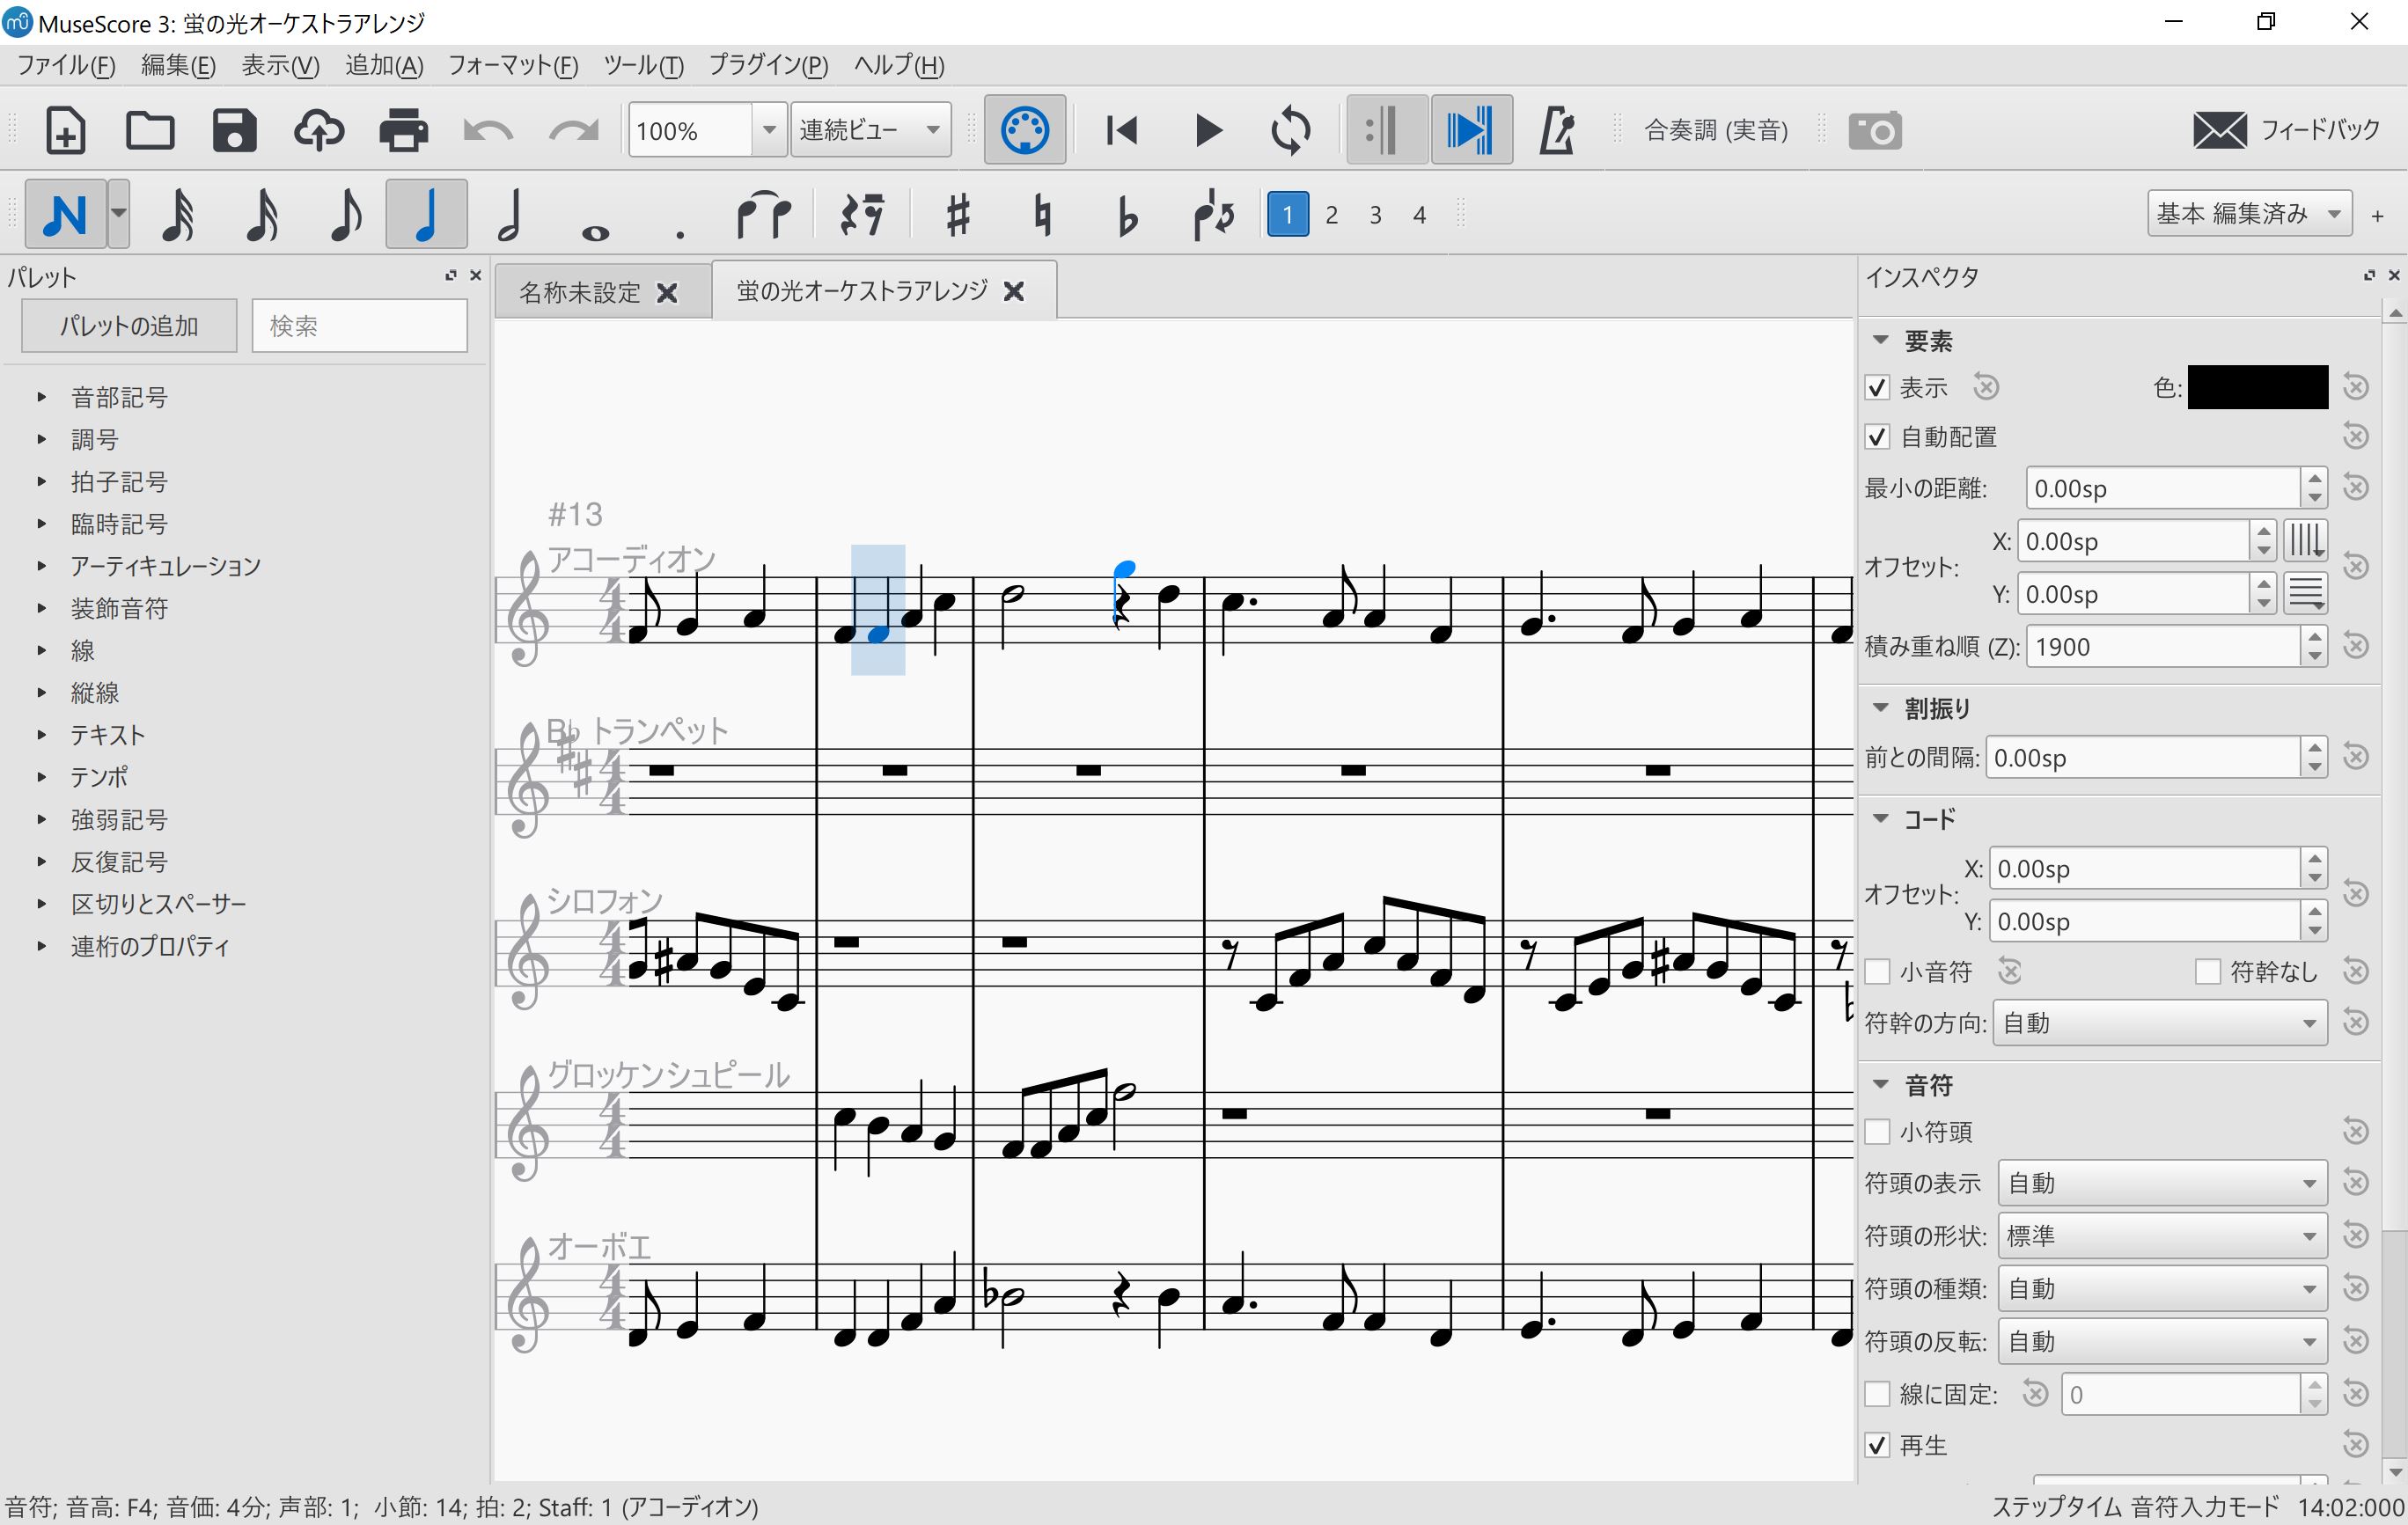The width and height of the screenshot is (2408, 1525).
Task: Enable the 小音符 checkbox
Action: [1877, 971]
